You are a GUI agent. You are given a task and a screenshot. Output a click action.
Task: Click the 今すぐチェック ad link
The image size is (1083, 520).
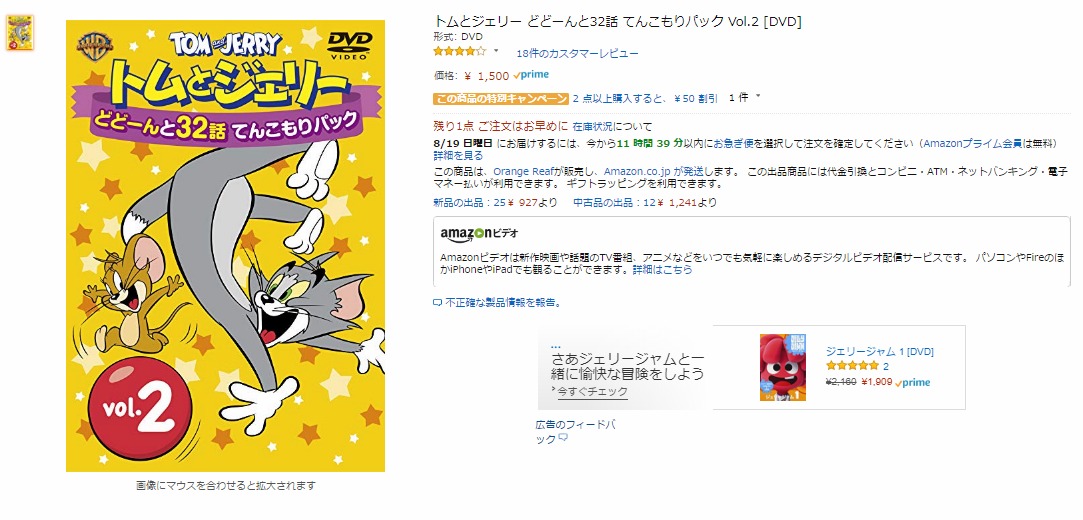pyautogui.click(x=593, y=391)
